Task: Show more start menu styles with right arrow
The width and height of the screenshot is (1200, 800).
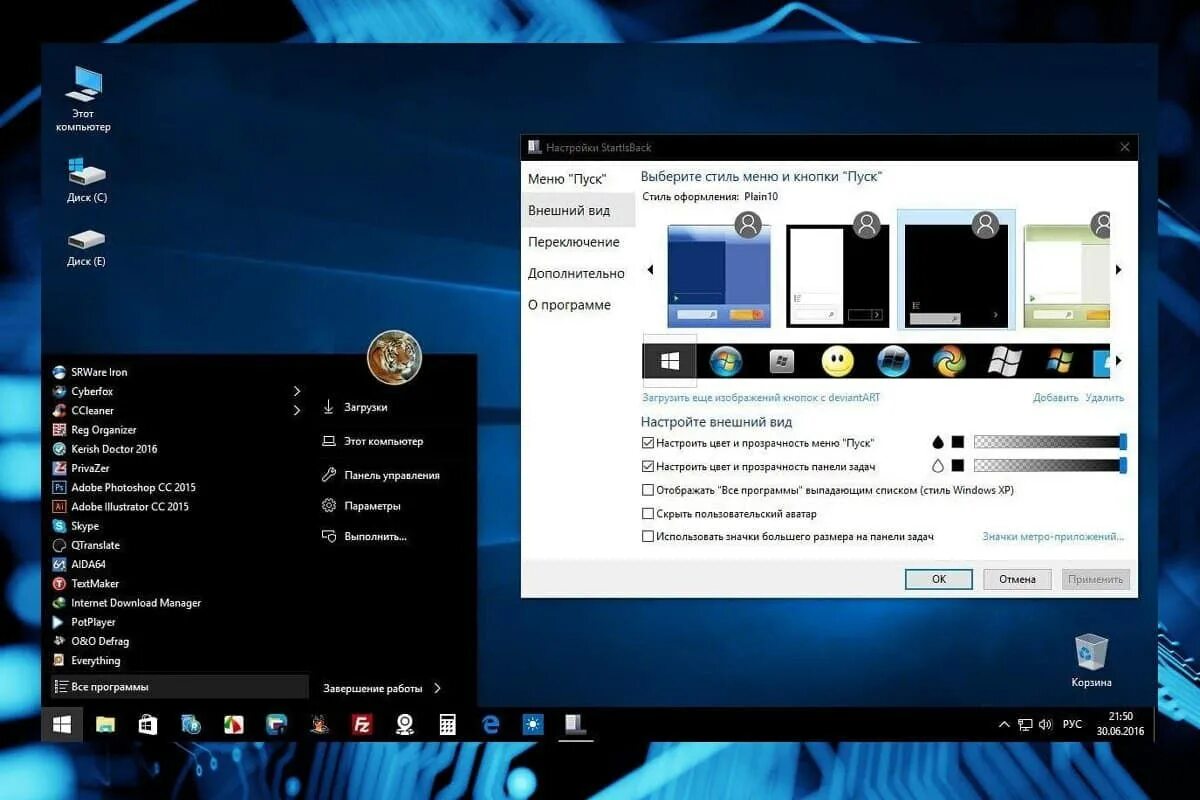Action: click(x=1119, y=270)
